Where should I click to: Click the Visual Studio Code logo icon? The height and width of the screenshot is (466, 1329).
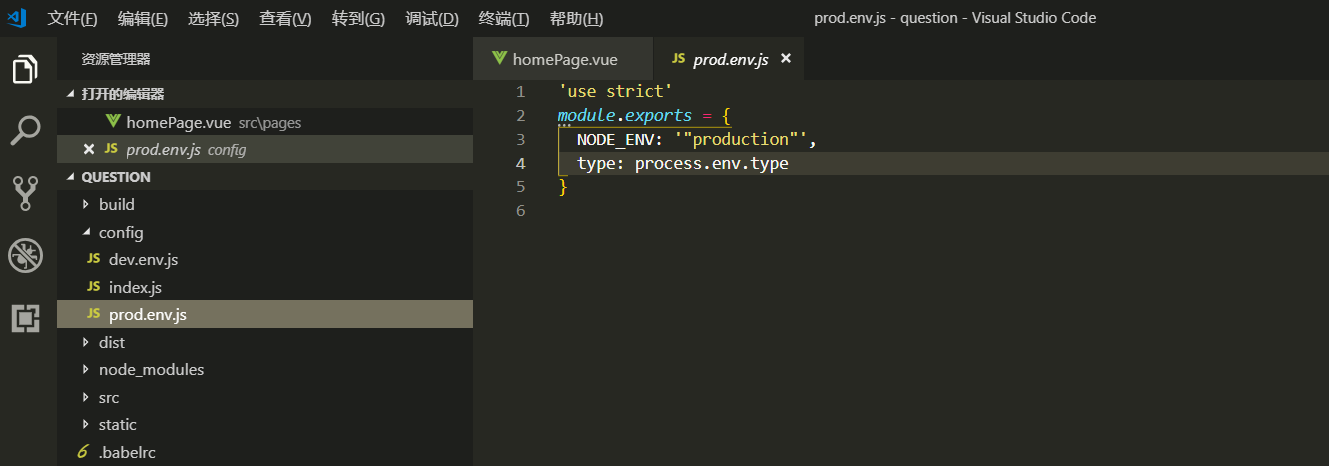click(17, 18)
